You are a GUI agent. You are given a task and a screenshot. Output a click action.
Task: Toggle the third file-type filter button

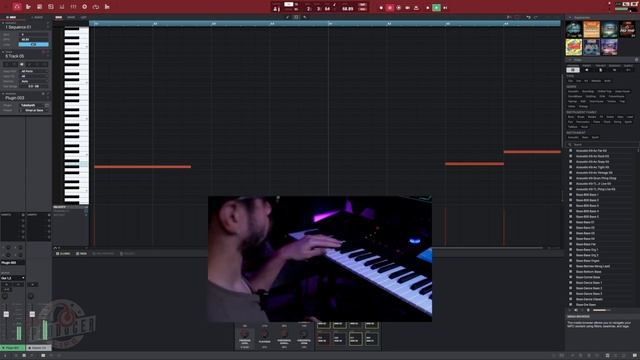pyautogui.click(x=600, y=70)
